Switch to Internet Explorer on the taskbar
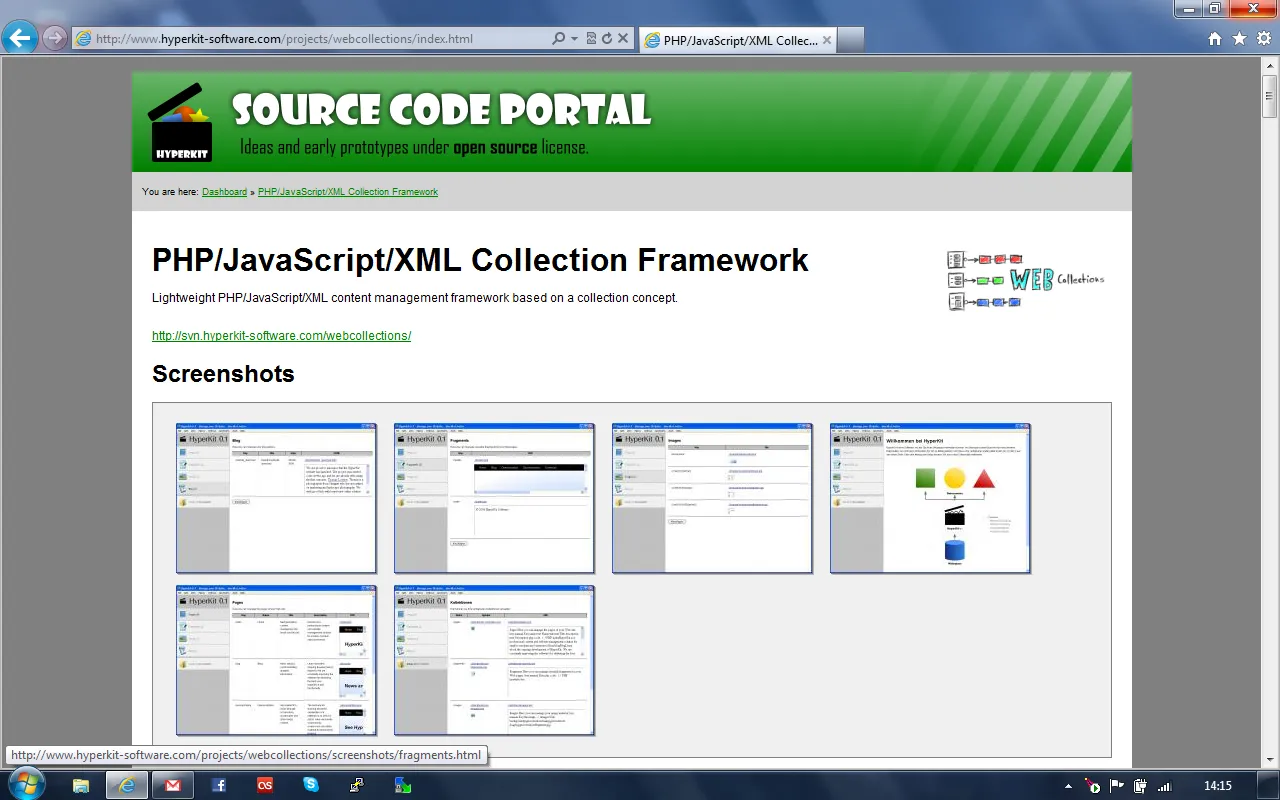1280x800 pixels. 127,786
